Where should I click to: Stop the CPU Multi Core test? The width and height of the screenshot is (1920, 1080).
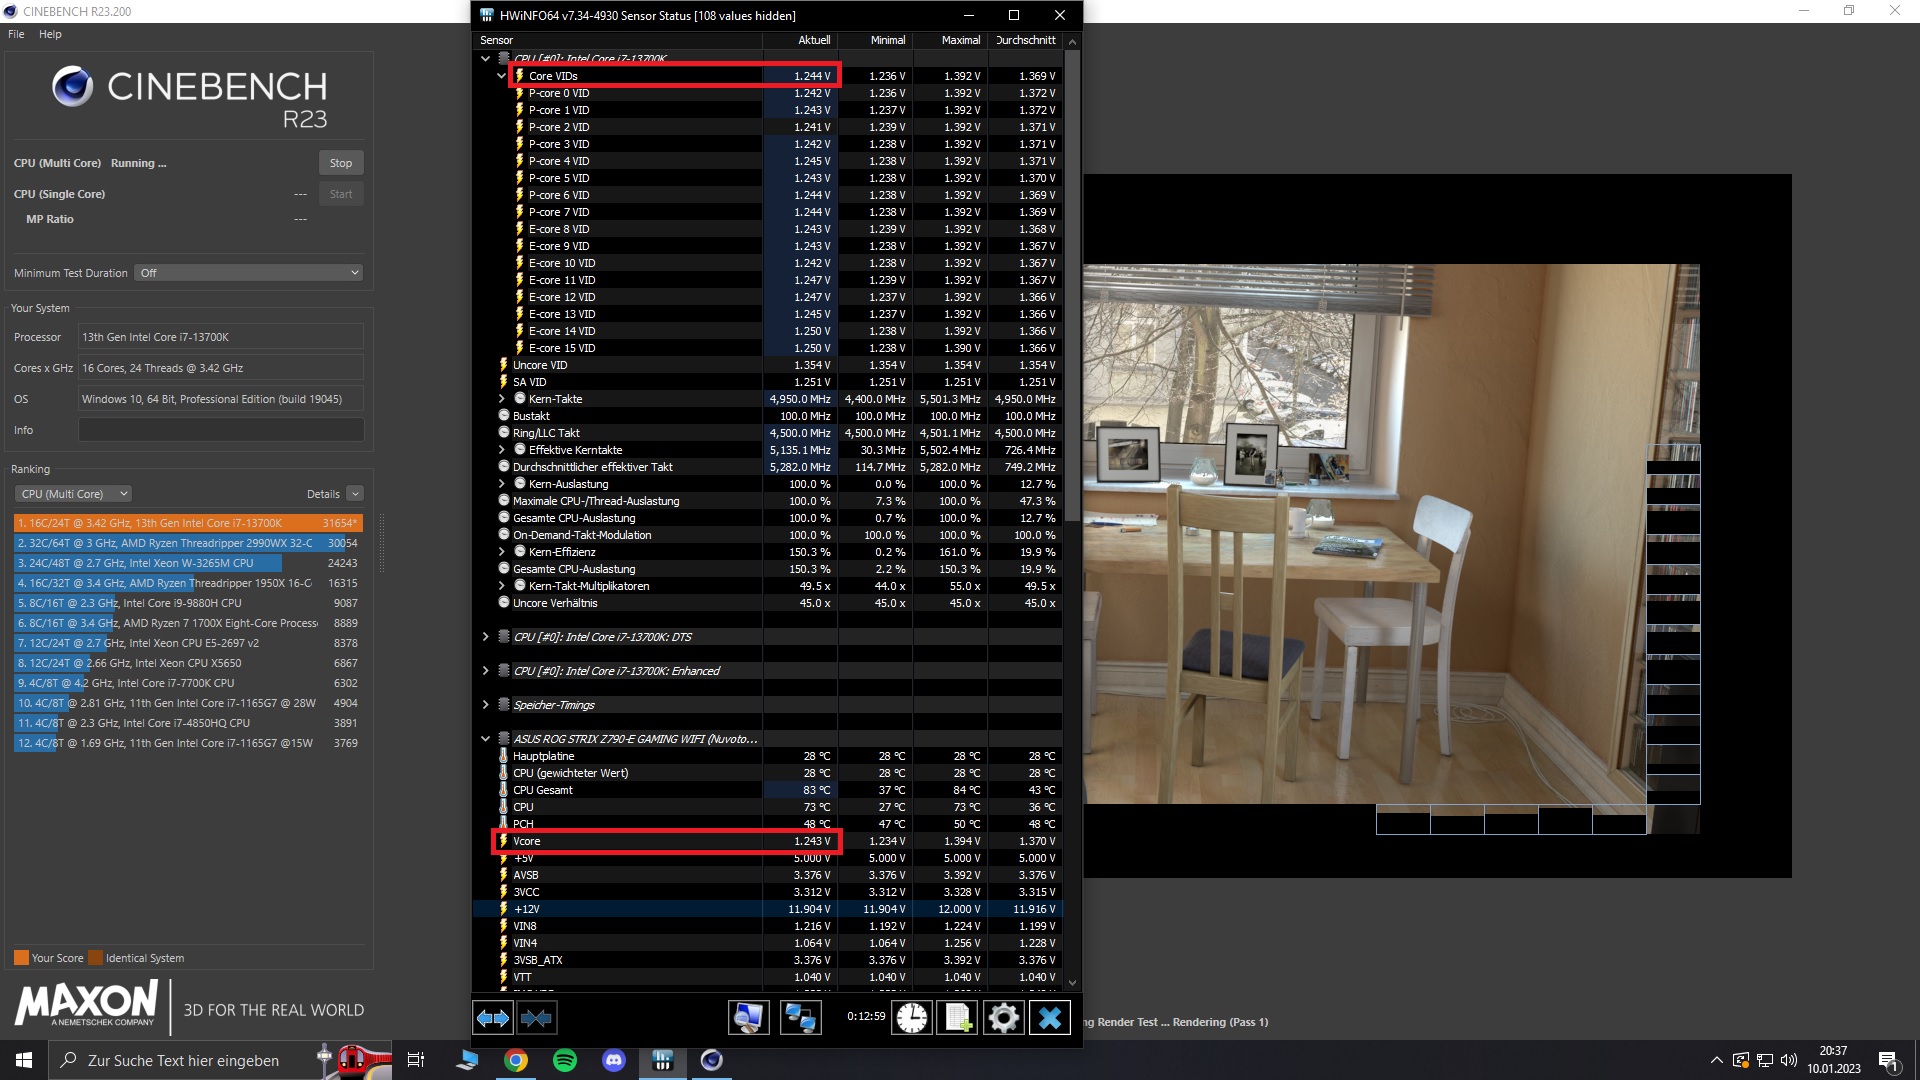click(341, 163)
